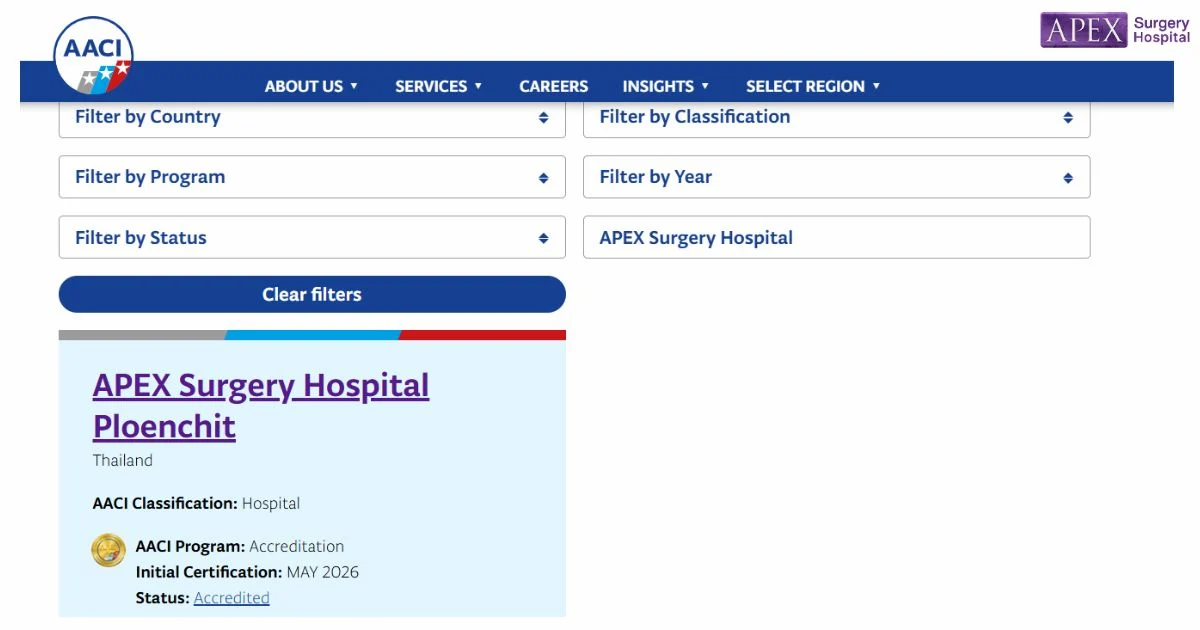Open the Services navigation menu

pos(439,86)
